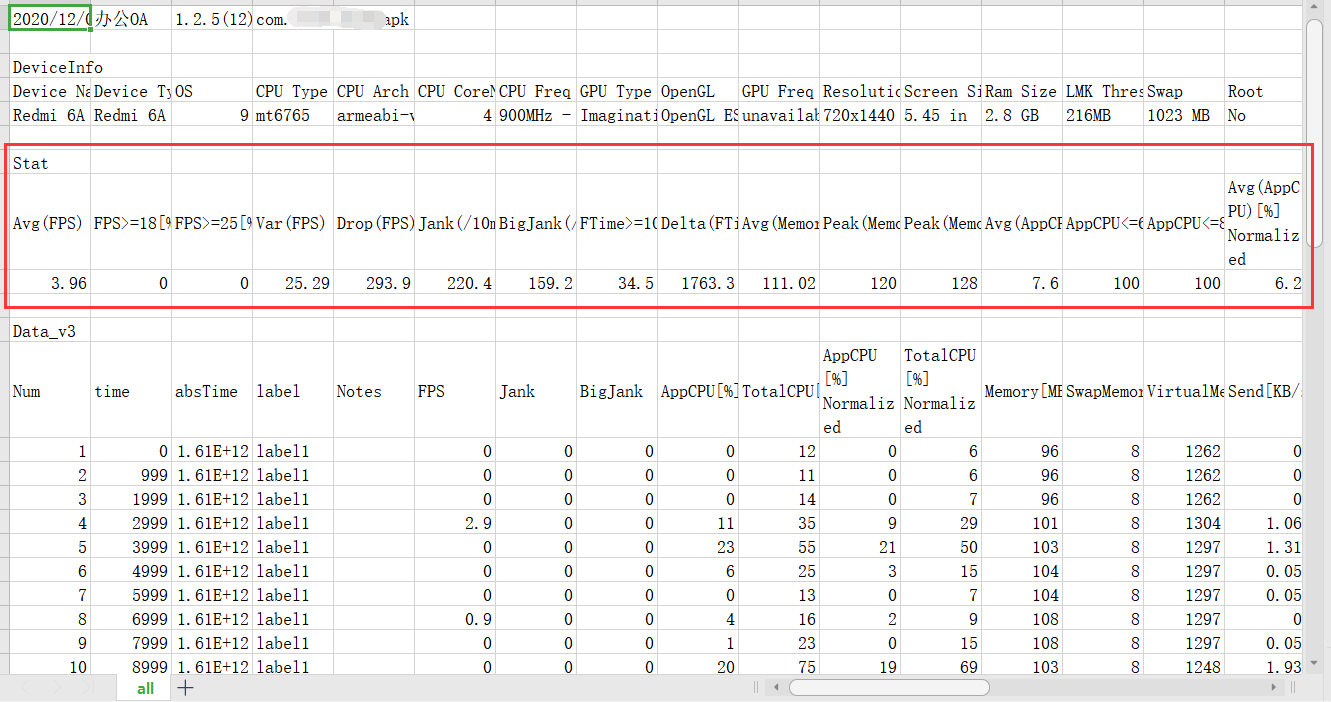1331x702 pixels.
Task: Click the vertical scrollbar thumb
Action: [x=1316, y=130]
